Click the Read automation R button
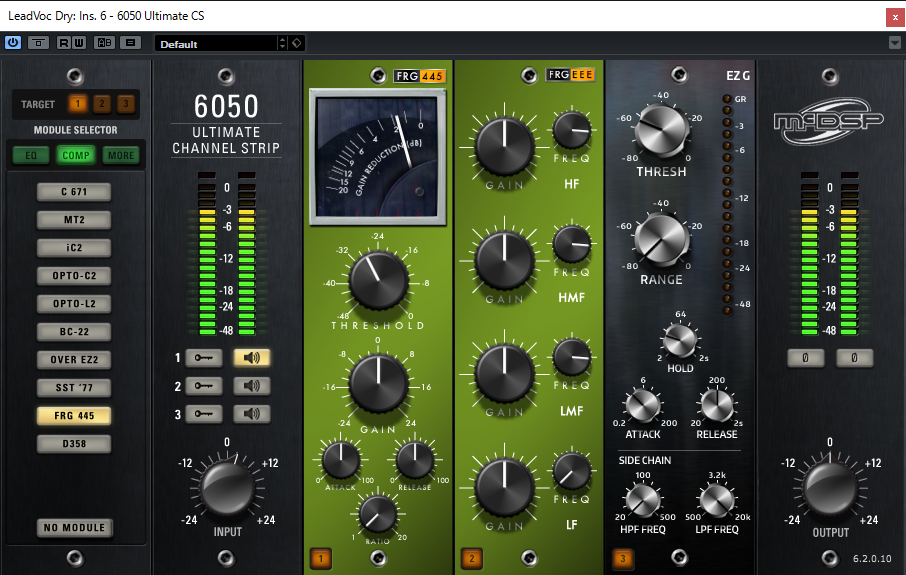The image size is (906, 575). (x=64, y=43)
